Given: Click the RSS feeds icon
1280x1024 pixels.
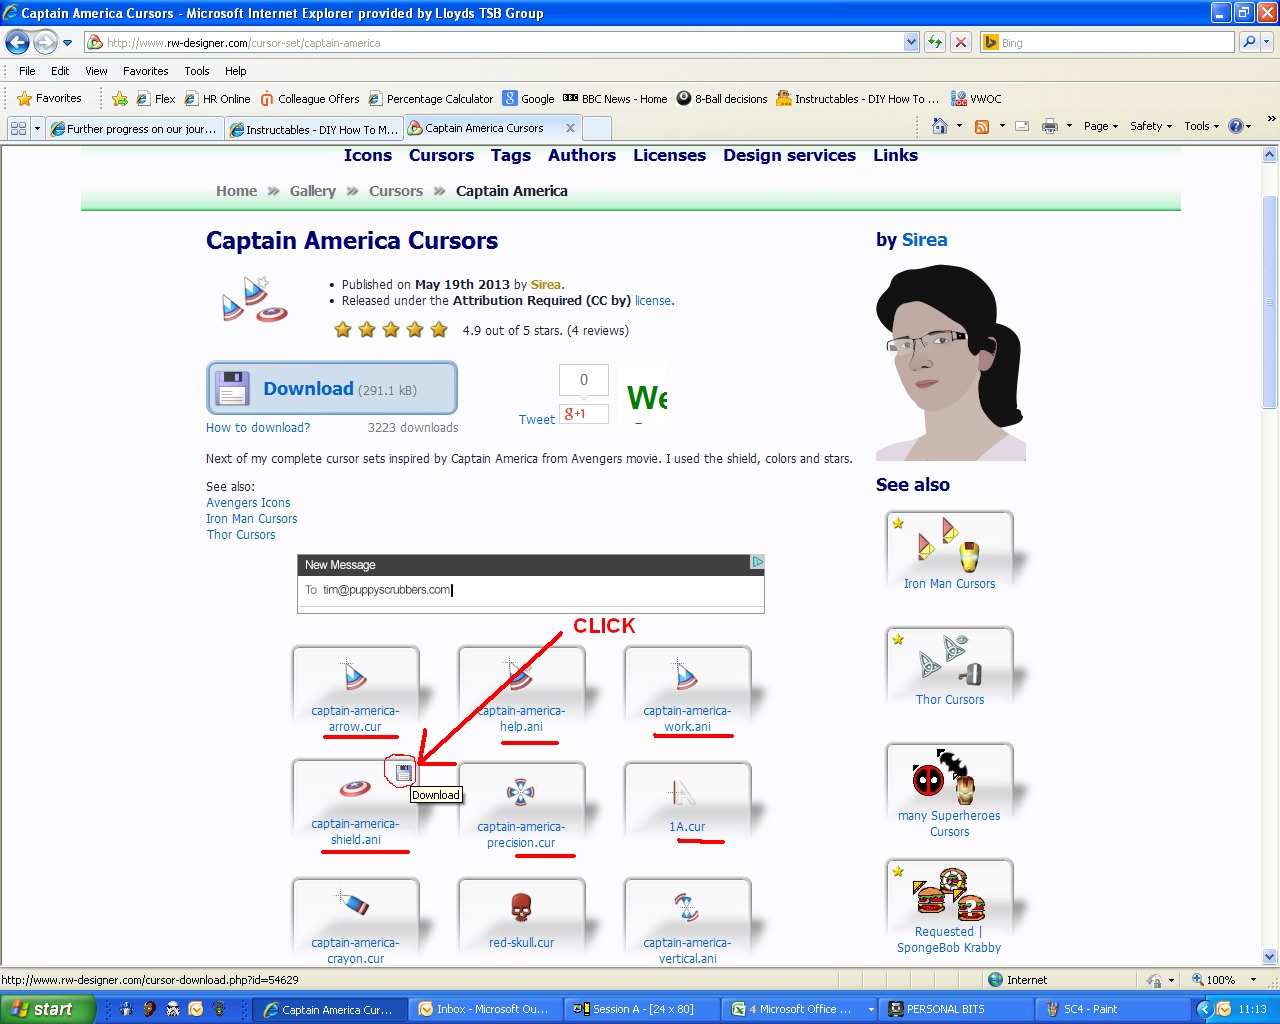Looking at the screenshot, I should 982,126.
